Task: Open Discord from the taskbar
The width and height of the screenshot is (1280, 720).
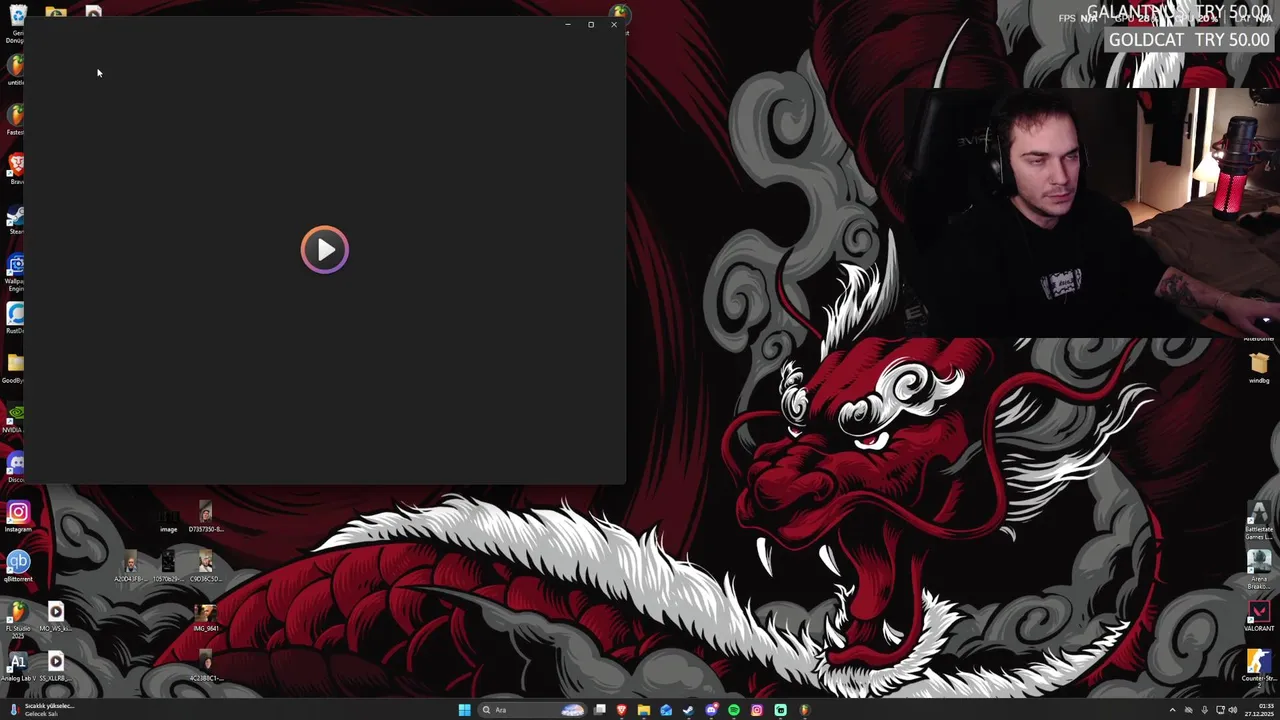Action: tap(711, 710)
